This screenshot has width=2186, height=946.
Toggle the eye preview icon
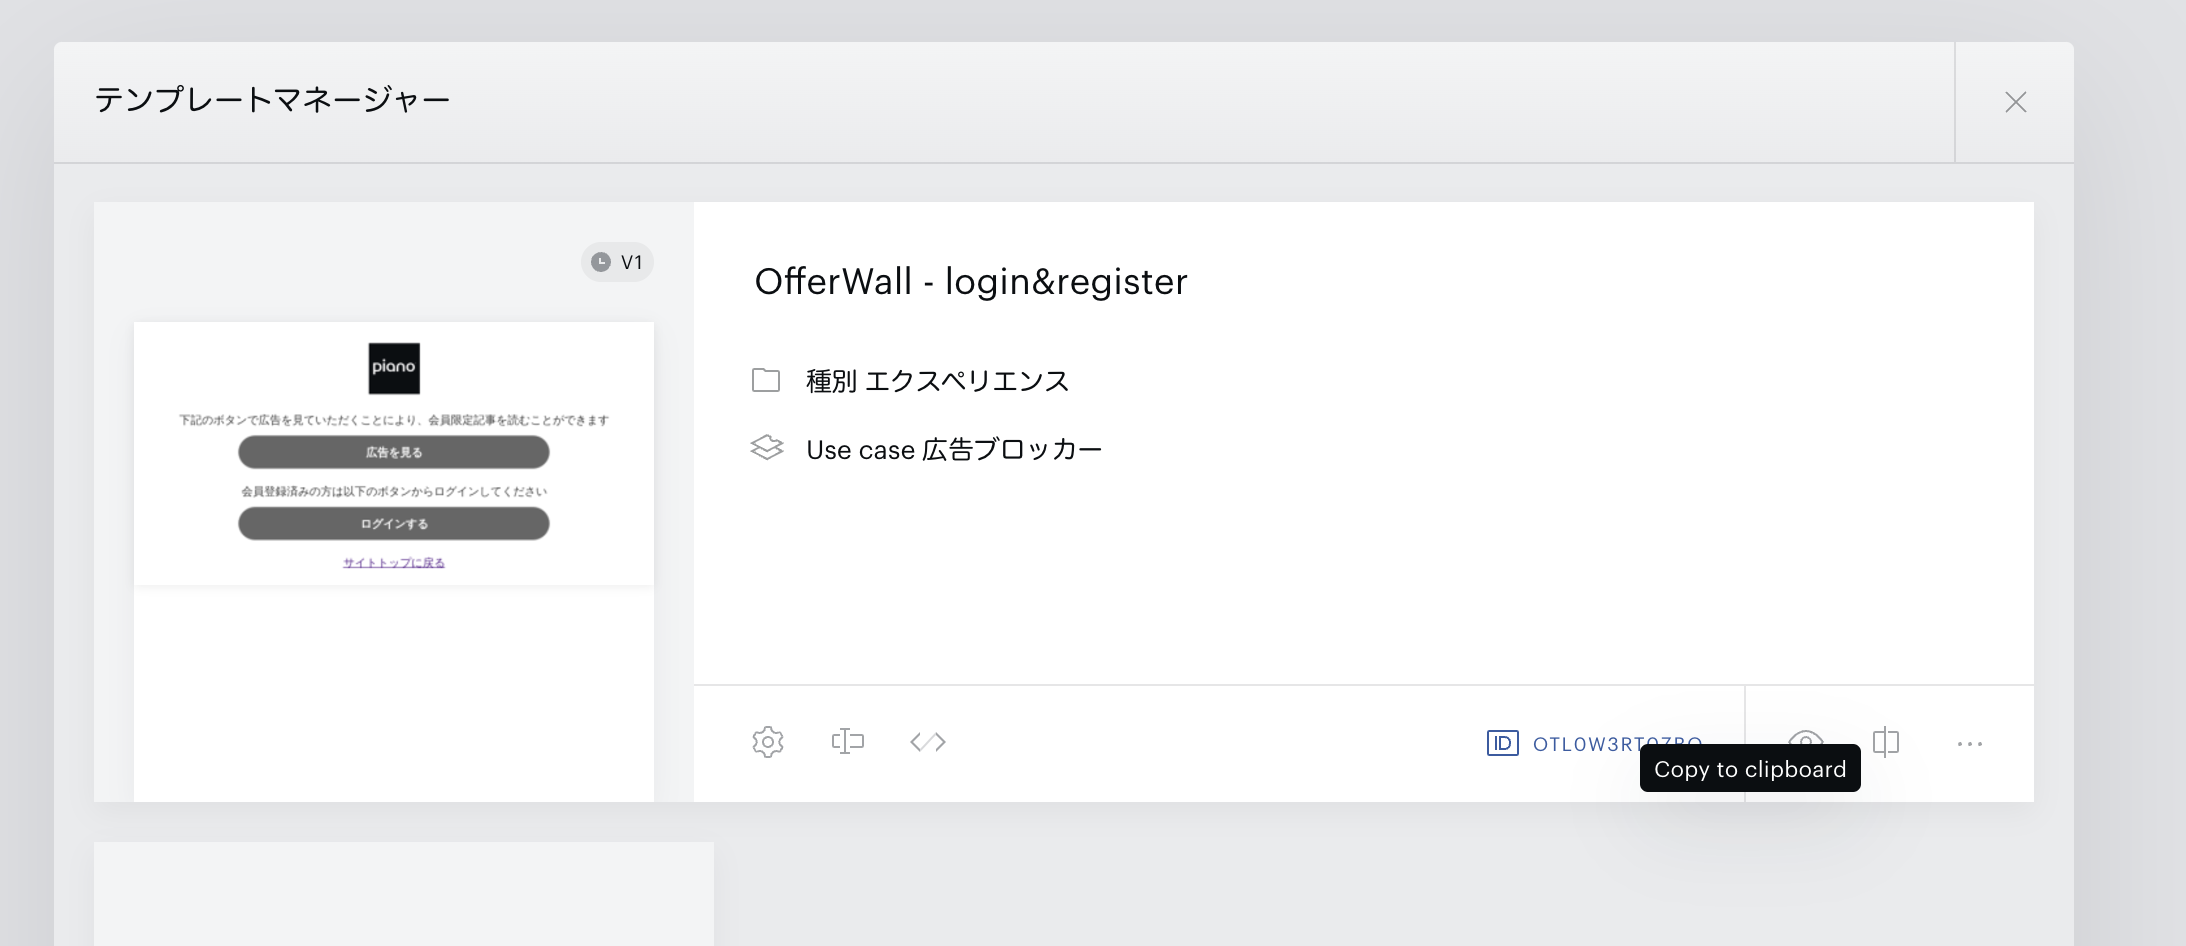[1805, 737]
